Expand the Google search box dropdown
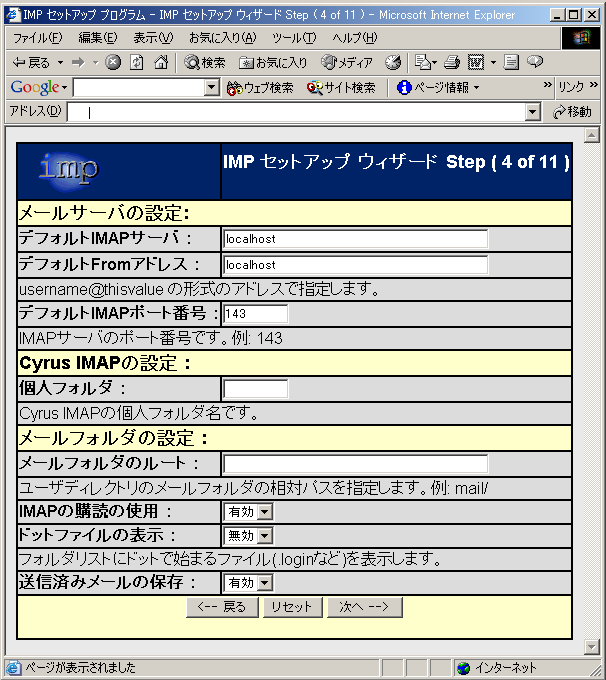This screenshot has height=680, width=606. coord(211,88)
